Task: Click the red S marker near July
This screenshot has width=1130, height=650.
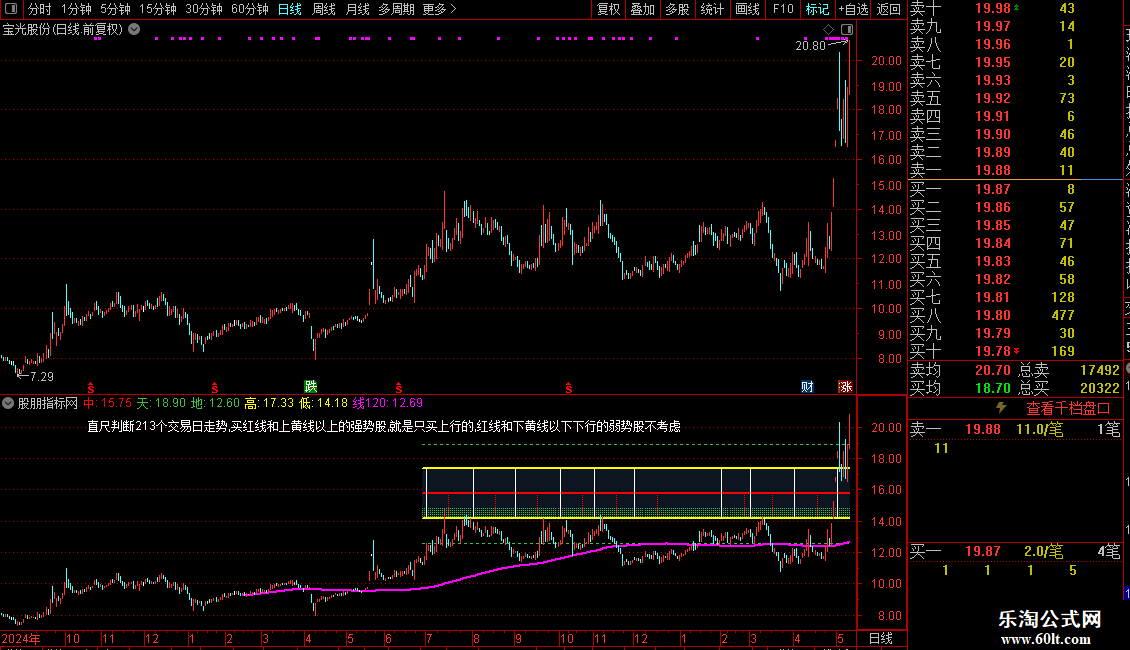Action: tap(399, 388)
